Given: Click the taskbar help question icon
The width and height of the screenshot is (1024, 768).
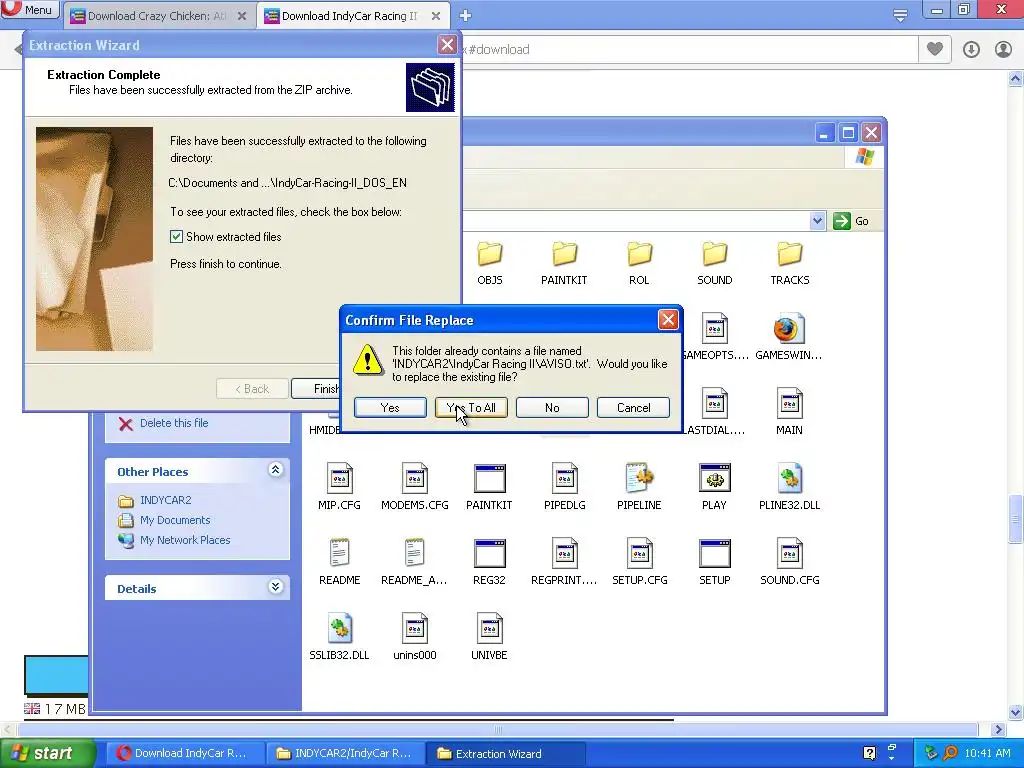Looking at the screenshot, I should click(x=869, y=754).
